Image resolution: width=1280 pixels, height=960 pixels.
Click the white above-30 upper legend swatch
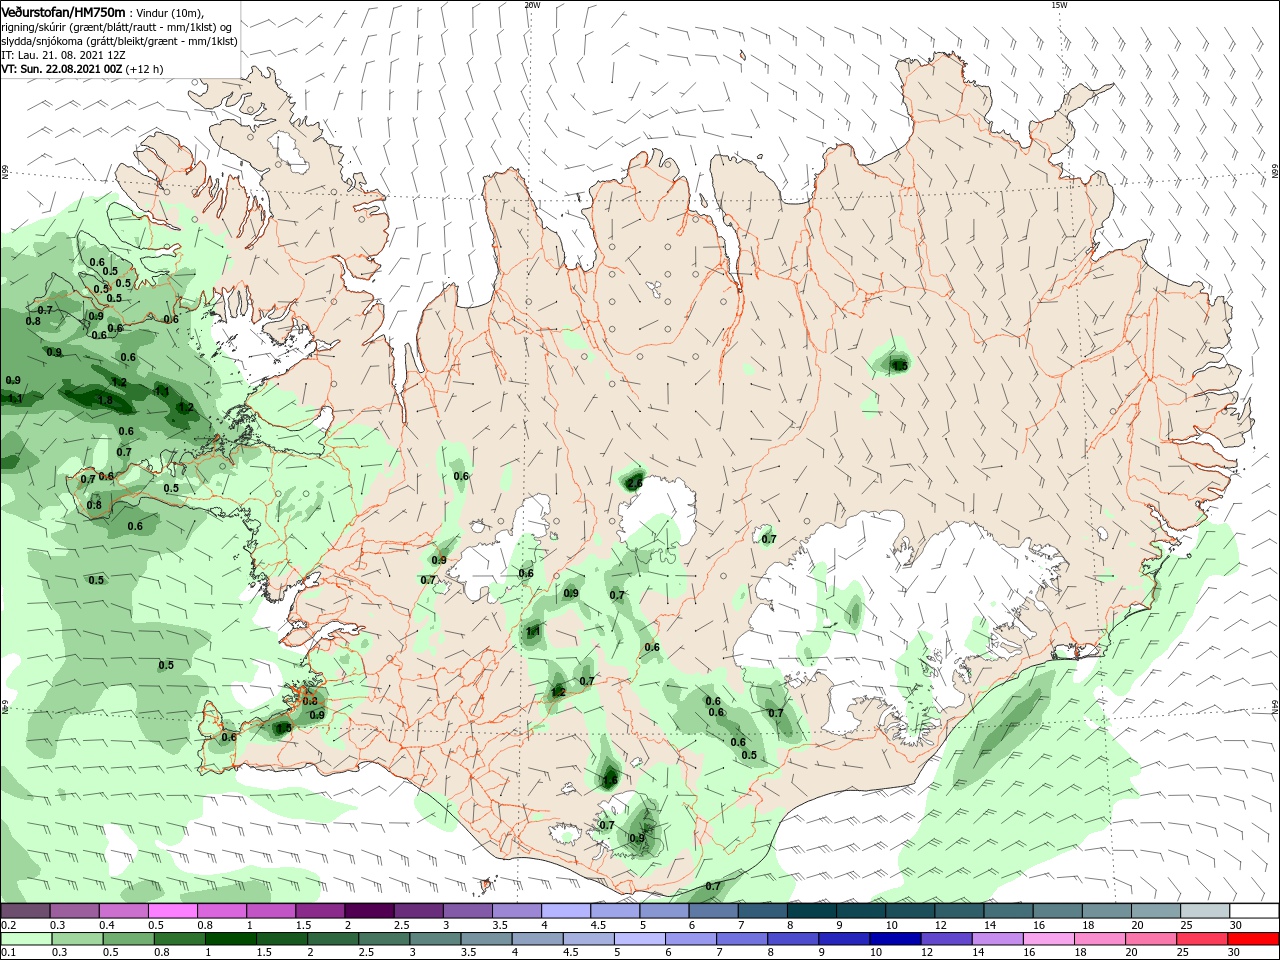pos(1253,911)
